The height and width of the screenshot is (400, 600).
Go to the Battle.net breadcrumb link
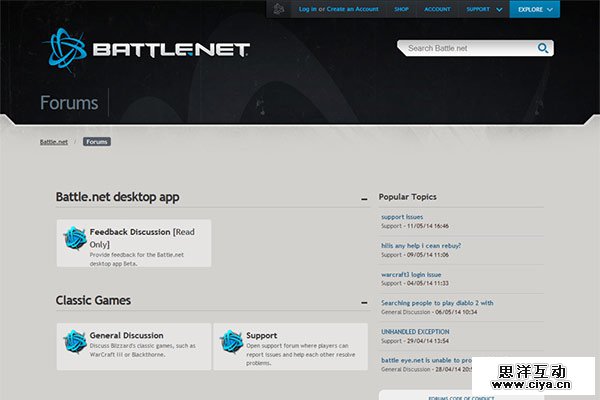click(54, 142)
